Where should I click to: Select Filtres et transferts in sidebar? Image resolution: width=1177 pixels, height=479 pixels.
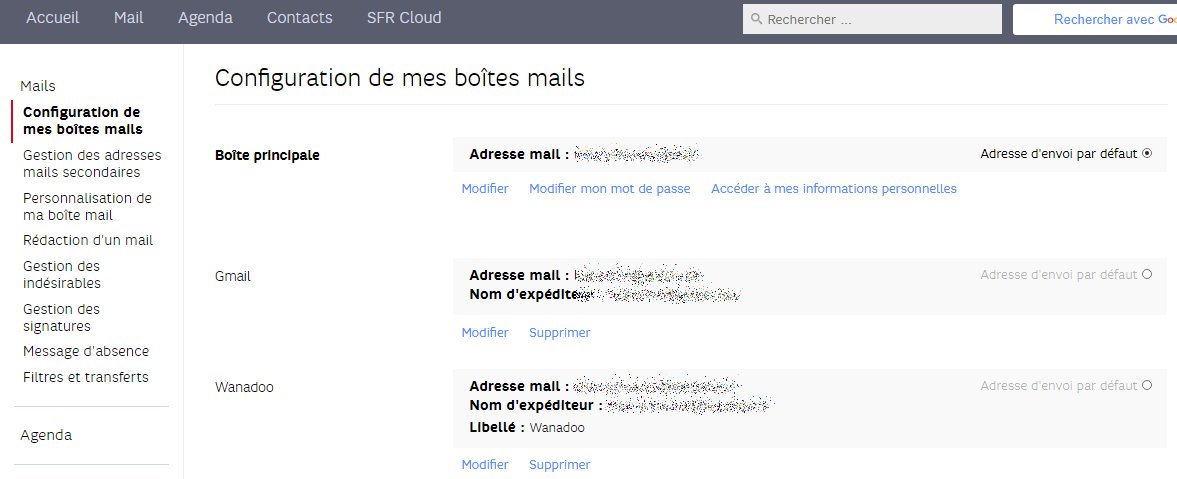pos(85,377)
